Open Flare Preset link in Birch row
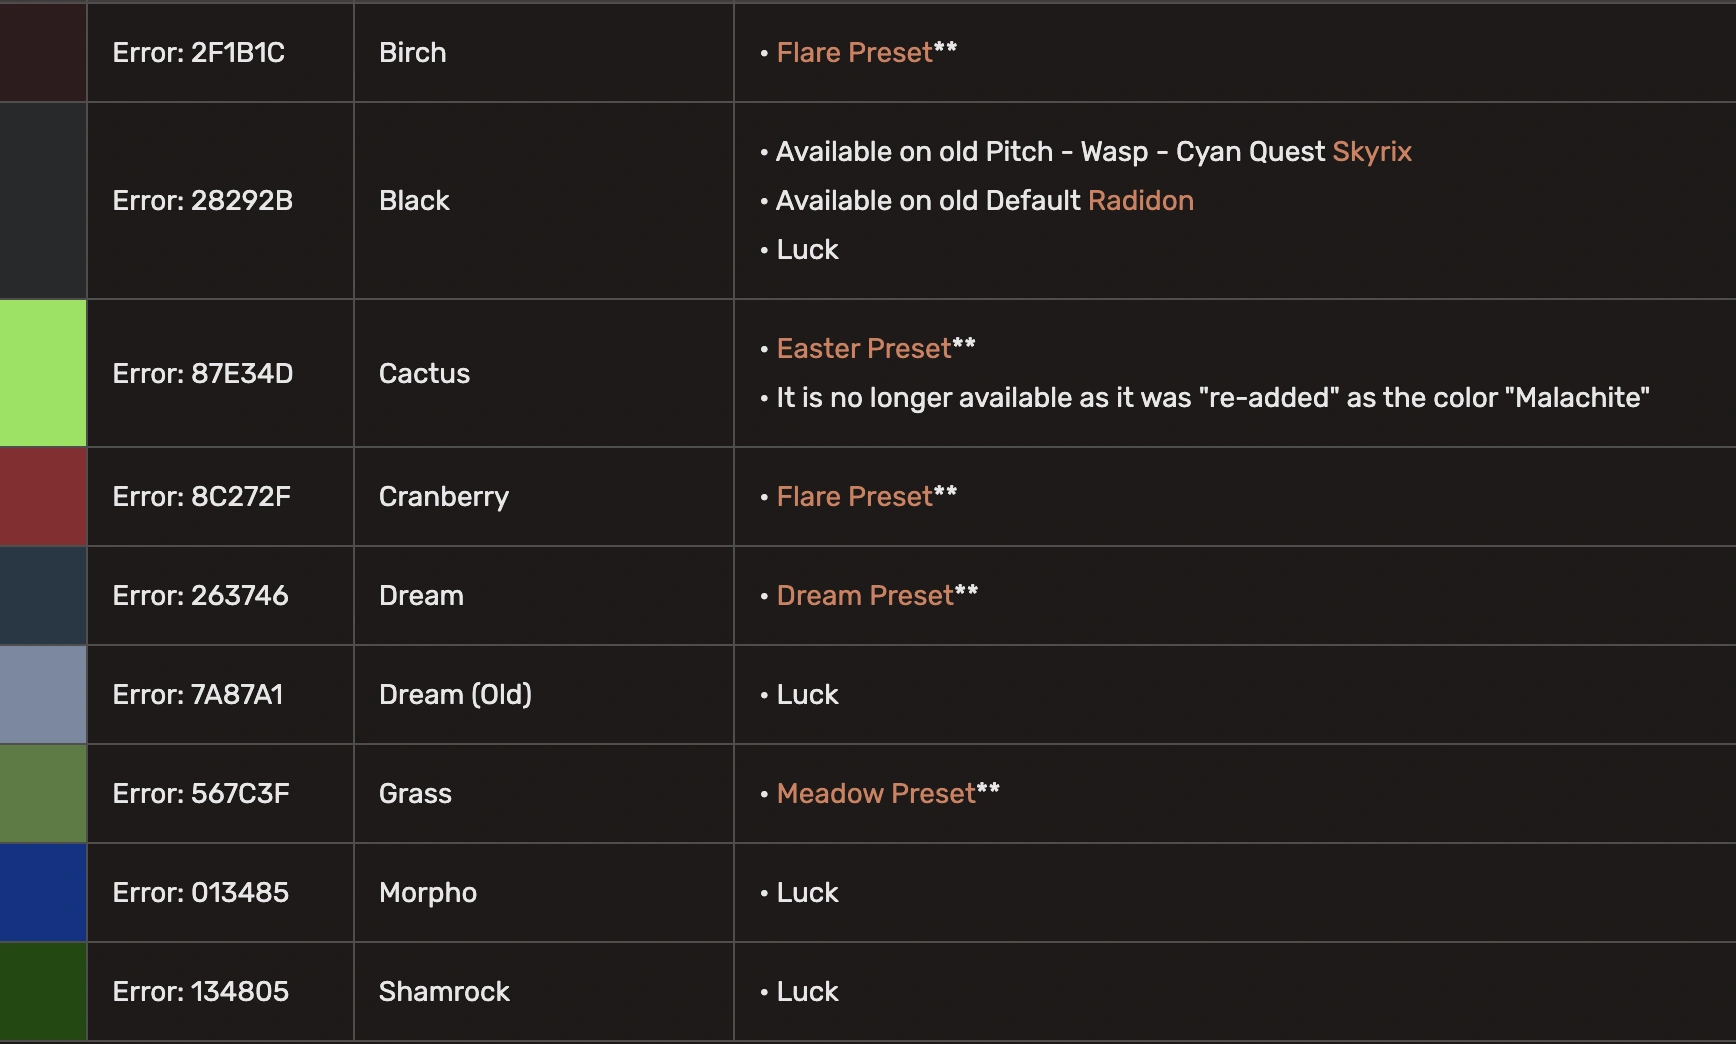 (x=854, y=53)
